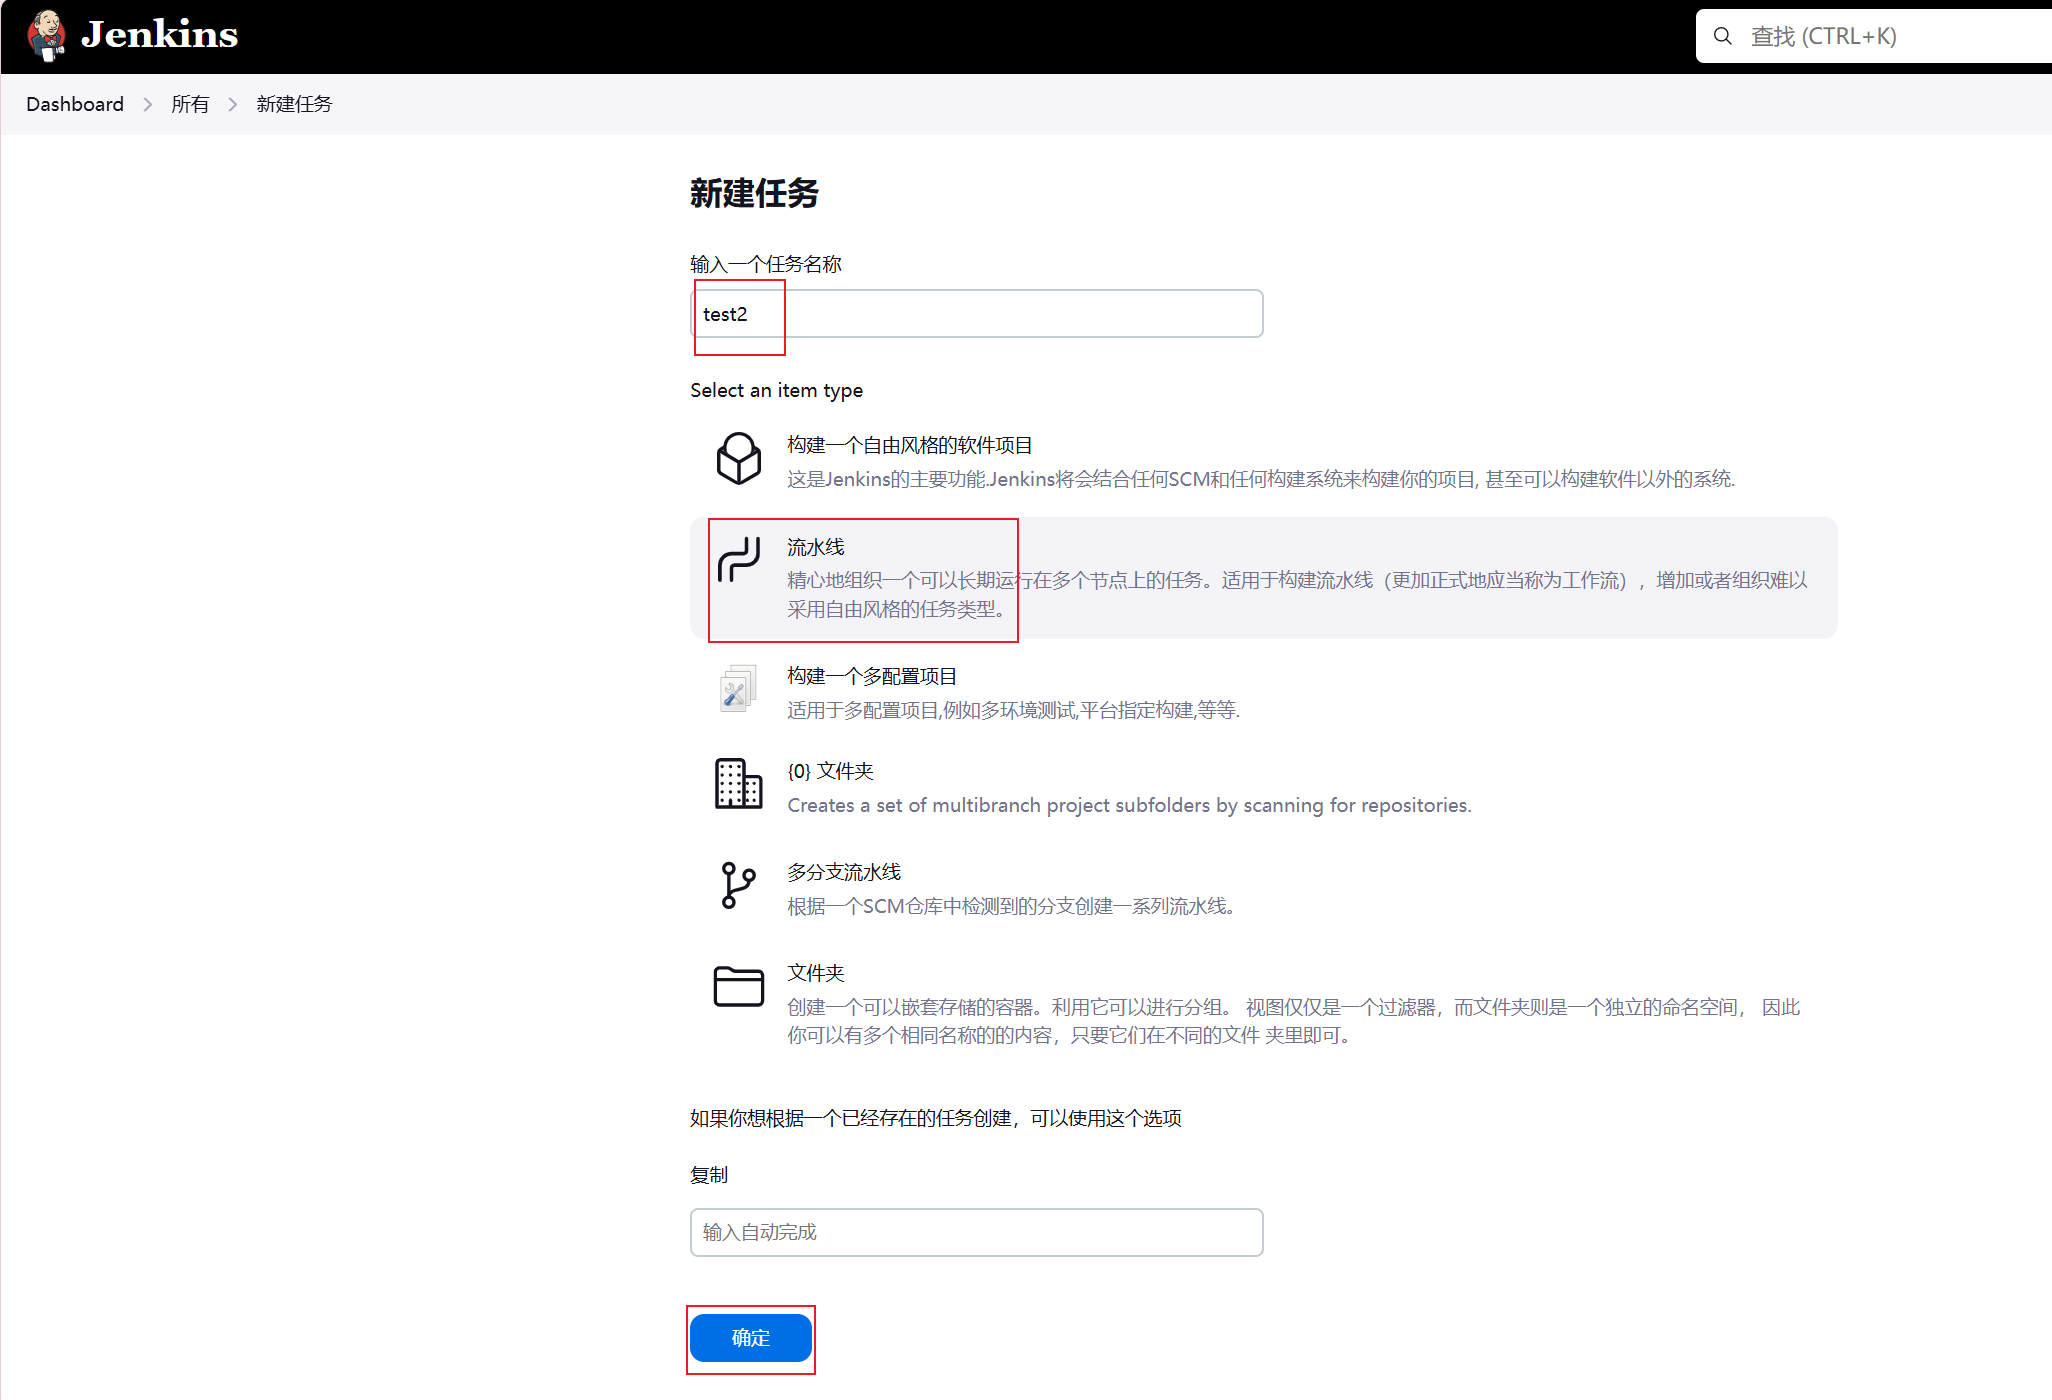Select the folder (文件夹) icon

pos(738,986)
